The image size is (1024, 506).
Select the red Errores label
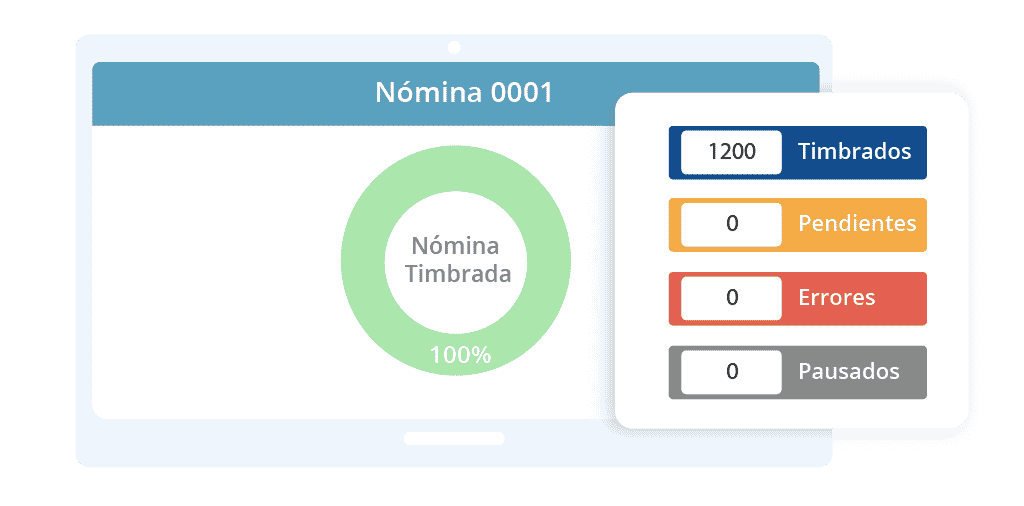coord(837,298)
